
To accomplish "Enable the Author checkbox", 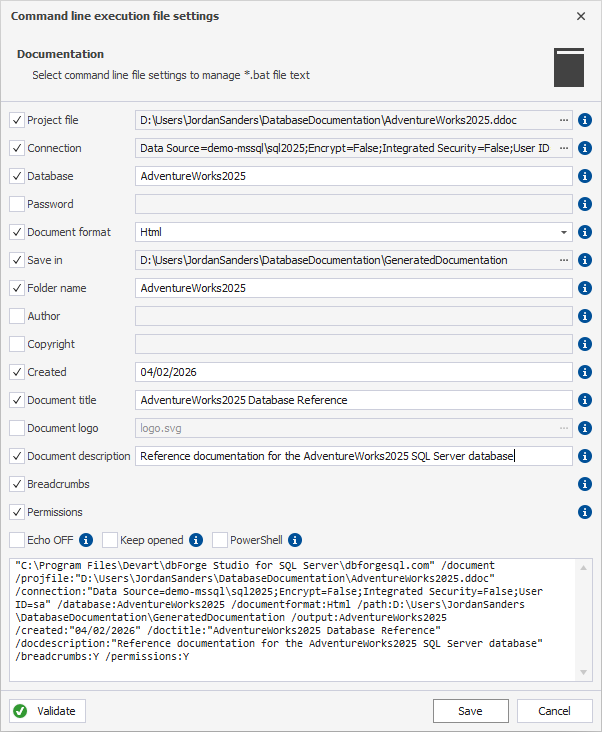I will pyautogui.click(x=17, y=316).
